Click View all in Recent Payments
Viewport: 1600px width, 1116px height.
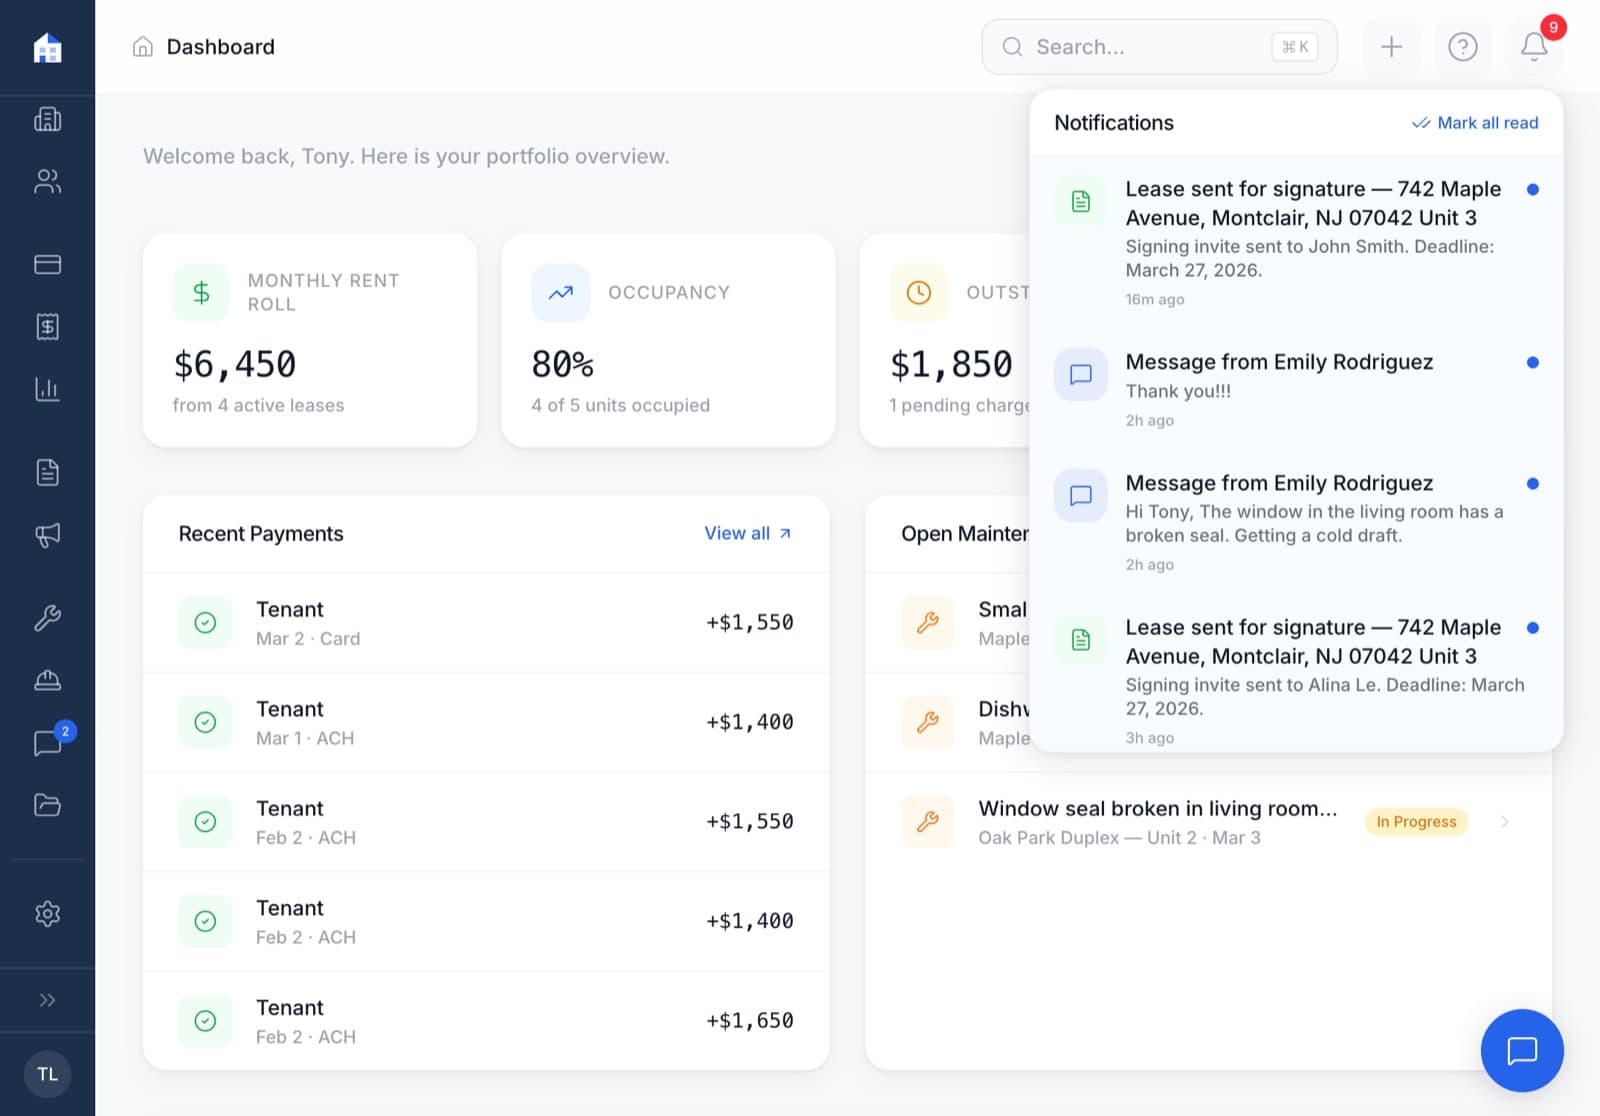pos(747,533)
